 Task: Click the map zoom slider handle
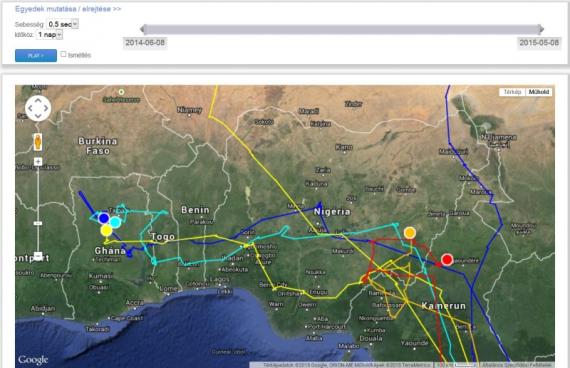coord(38,223)
